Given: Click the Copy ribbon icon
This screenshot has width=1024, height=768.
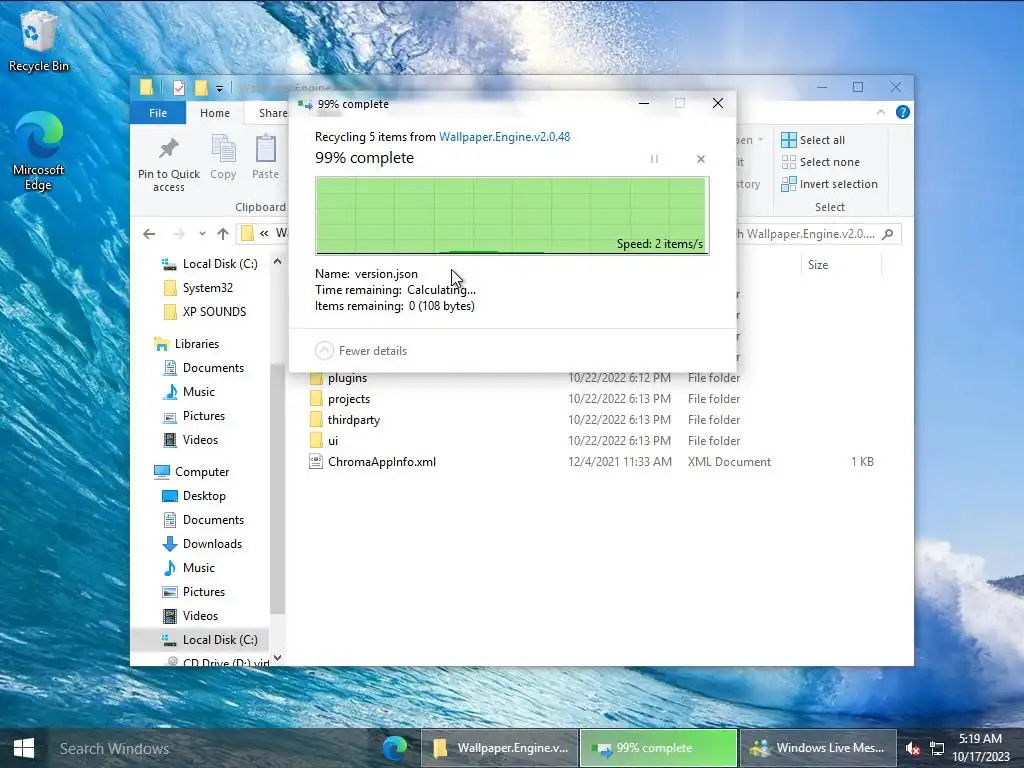Looking at the screenshot, I should (x=223, y=149).
